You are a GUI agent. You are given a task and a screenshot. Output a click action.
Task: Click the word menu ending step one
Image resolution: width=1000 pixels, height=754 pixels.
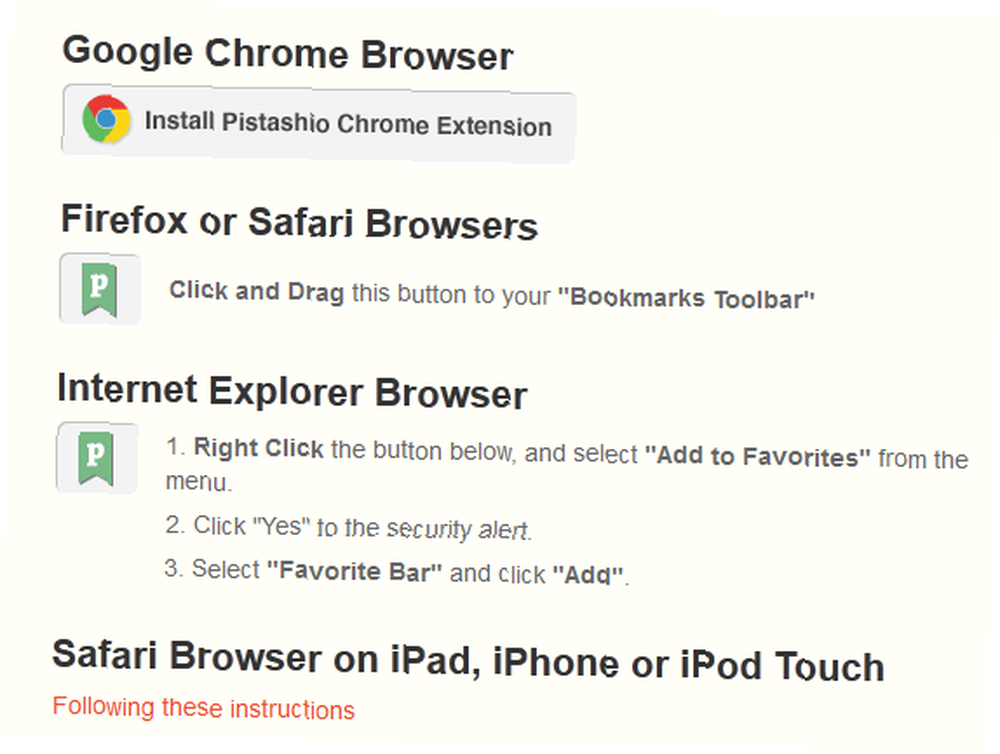click(199, 482)
